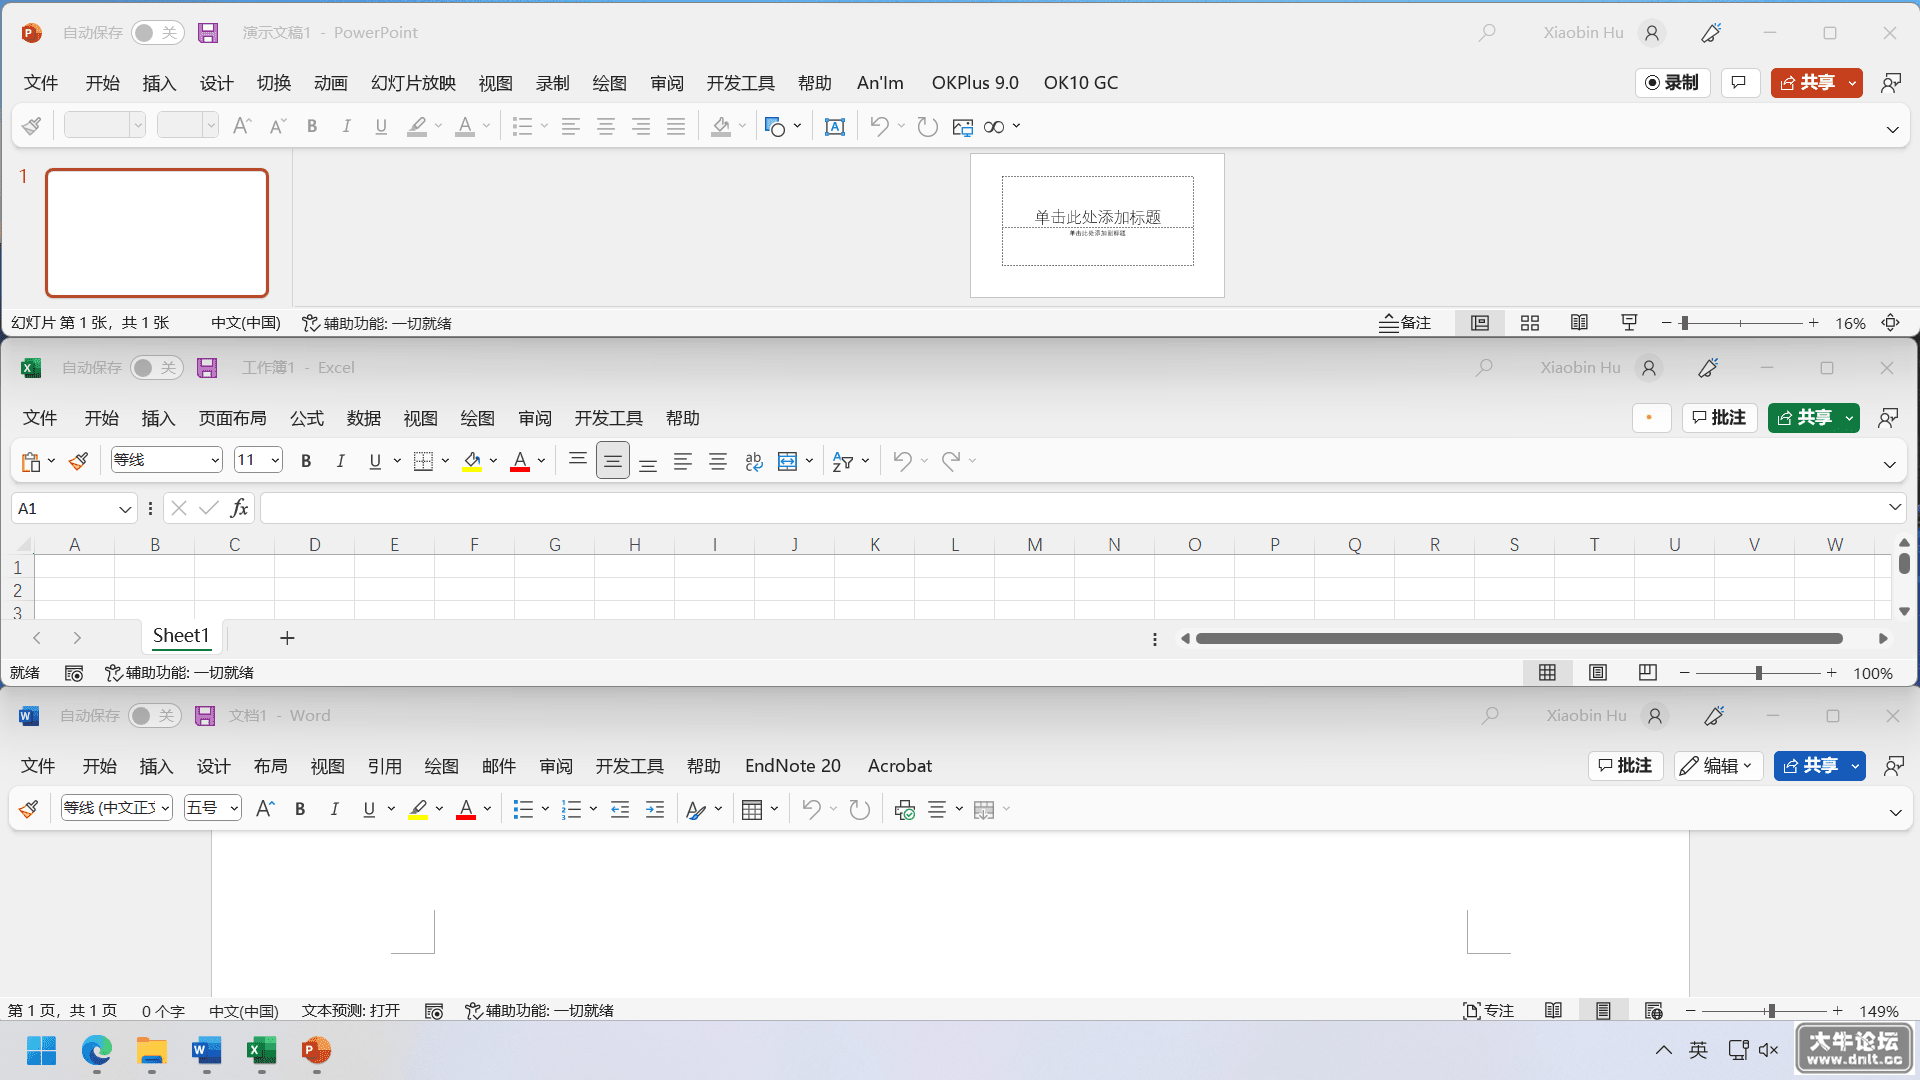
Task: Click PowerPoint slide sorter view icon
Action: coord(1530,323)
